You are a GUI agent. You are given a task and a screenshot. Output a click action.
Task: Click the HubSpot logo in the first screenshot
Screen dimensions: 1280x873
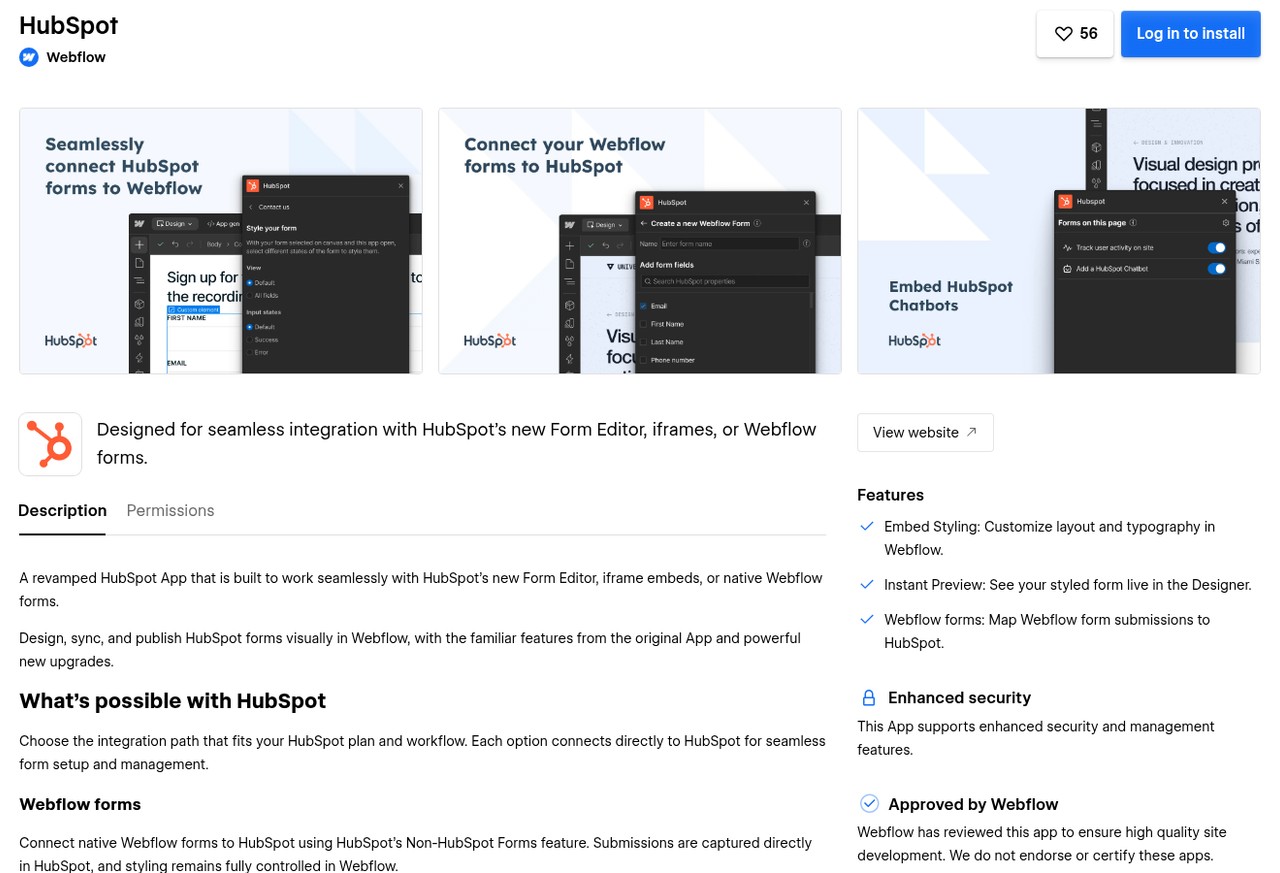pos(71,340)
